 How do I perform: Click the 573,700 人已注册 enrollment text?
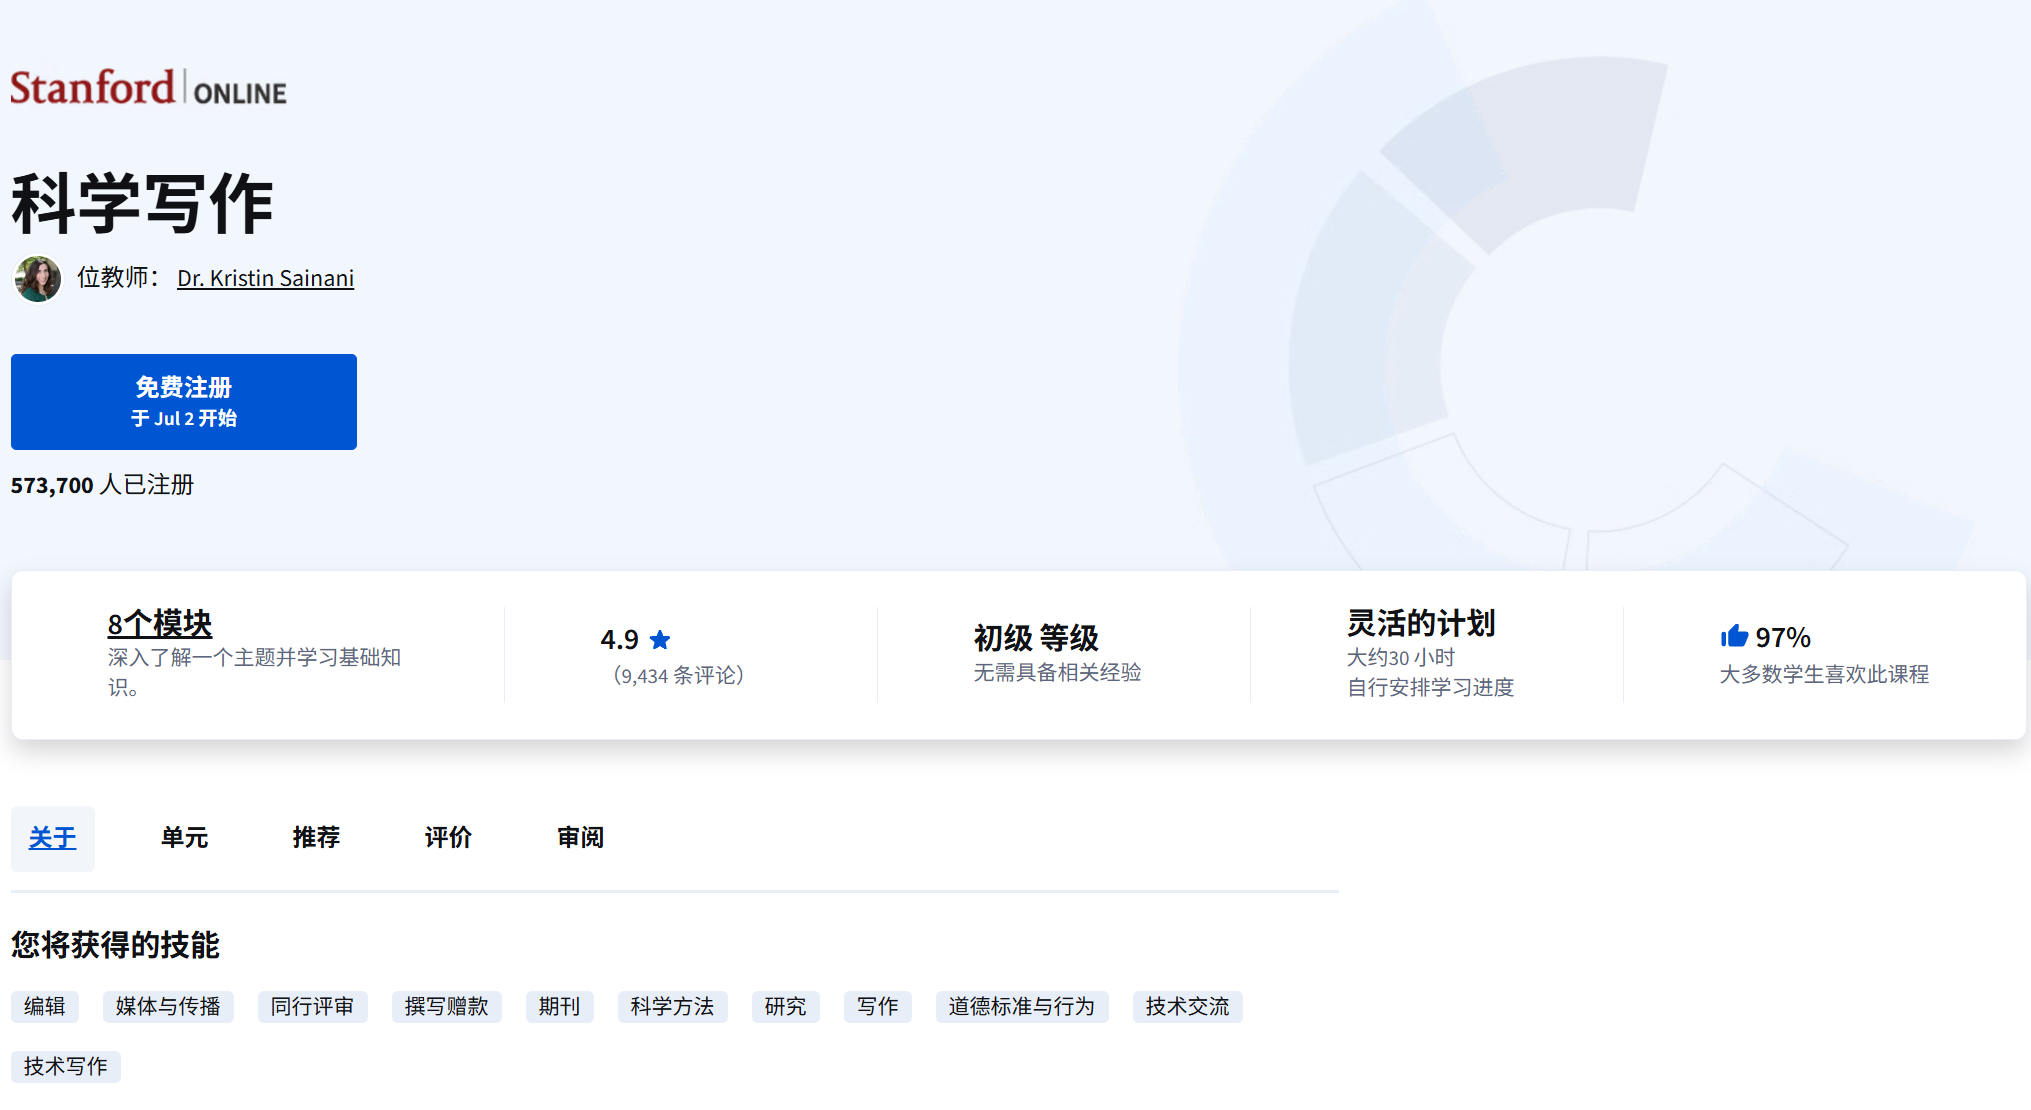pos(103,485)
